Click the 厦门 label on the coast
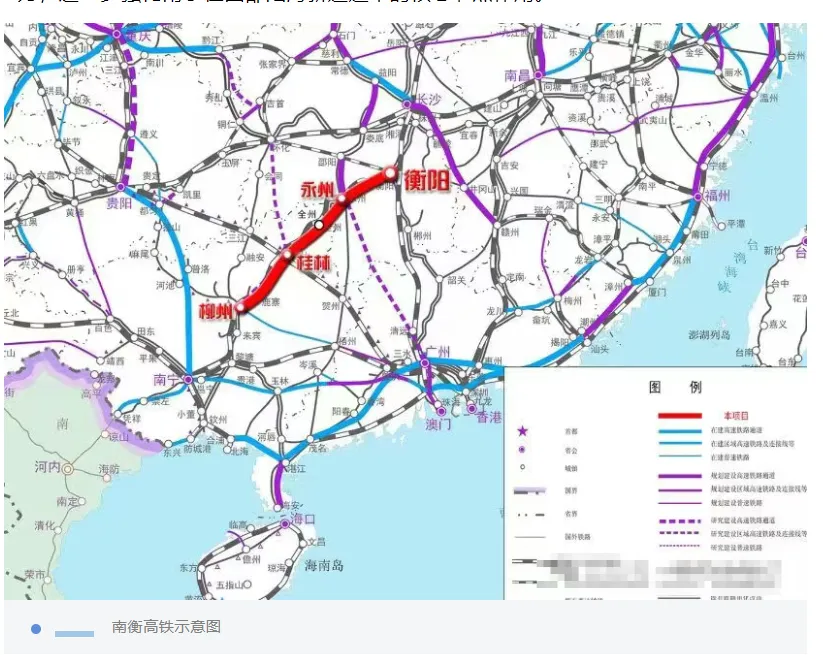 (x=657, y=292)
